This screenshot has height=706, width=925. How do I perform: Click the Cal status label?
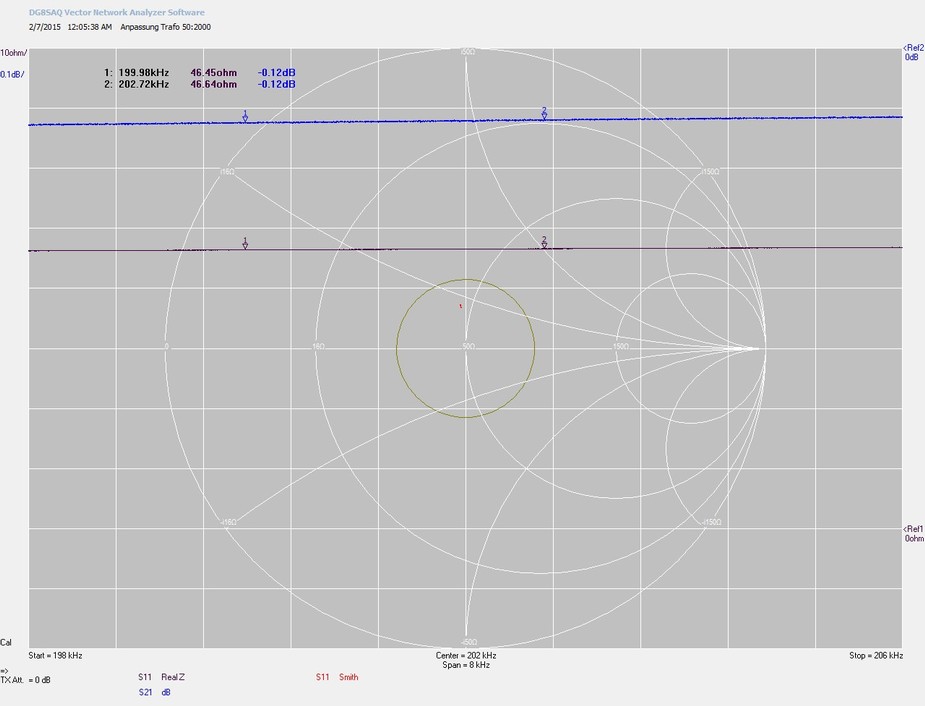(x=6, y=642)
